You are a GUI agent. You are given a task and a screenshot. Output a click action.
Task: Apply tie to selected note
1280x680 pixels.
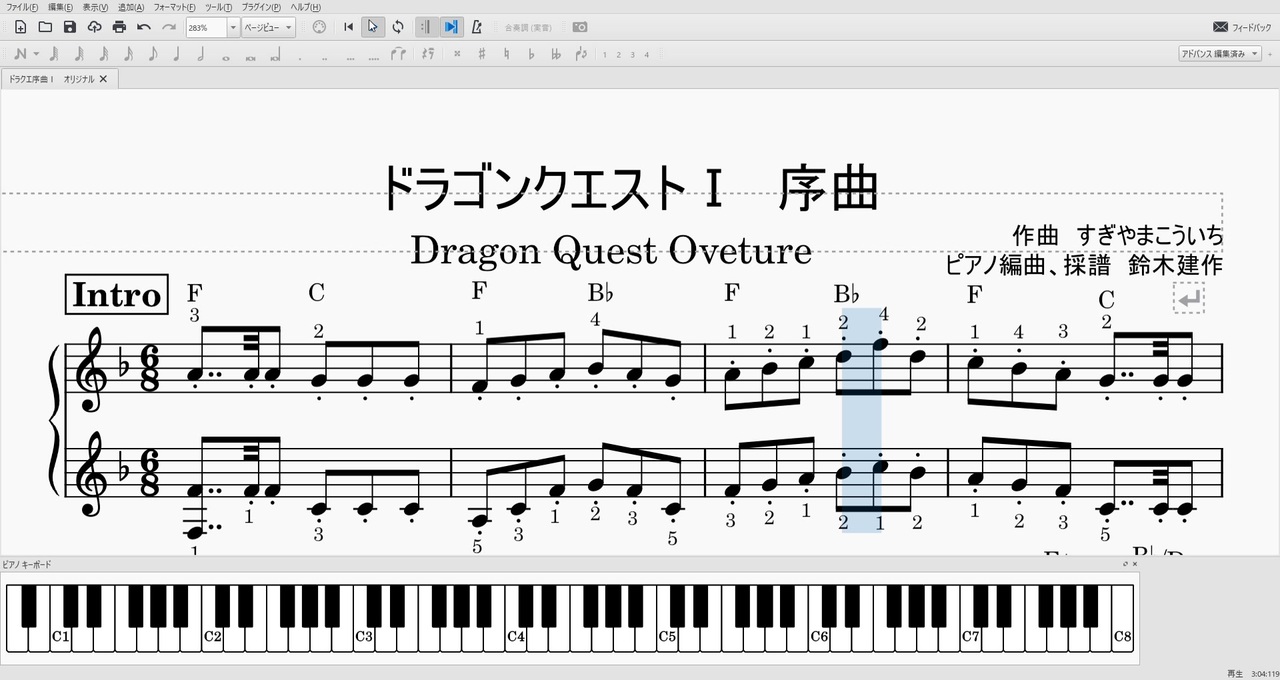pyautogui.click(x=399, y=54)
